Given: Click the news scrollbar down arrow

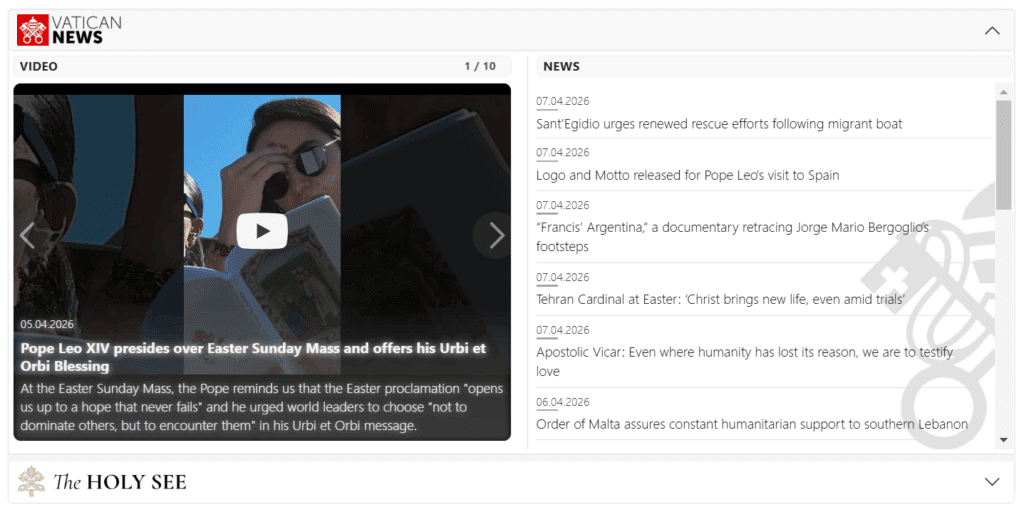Looking at the screenshot, I should [1004, 441].
